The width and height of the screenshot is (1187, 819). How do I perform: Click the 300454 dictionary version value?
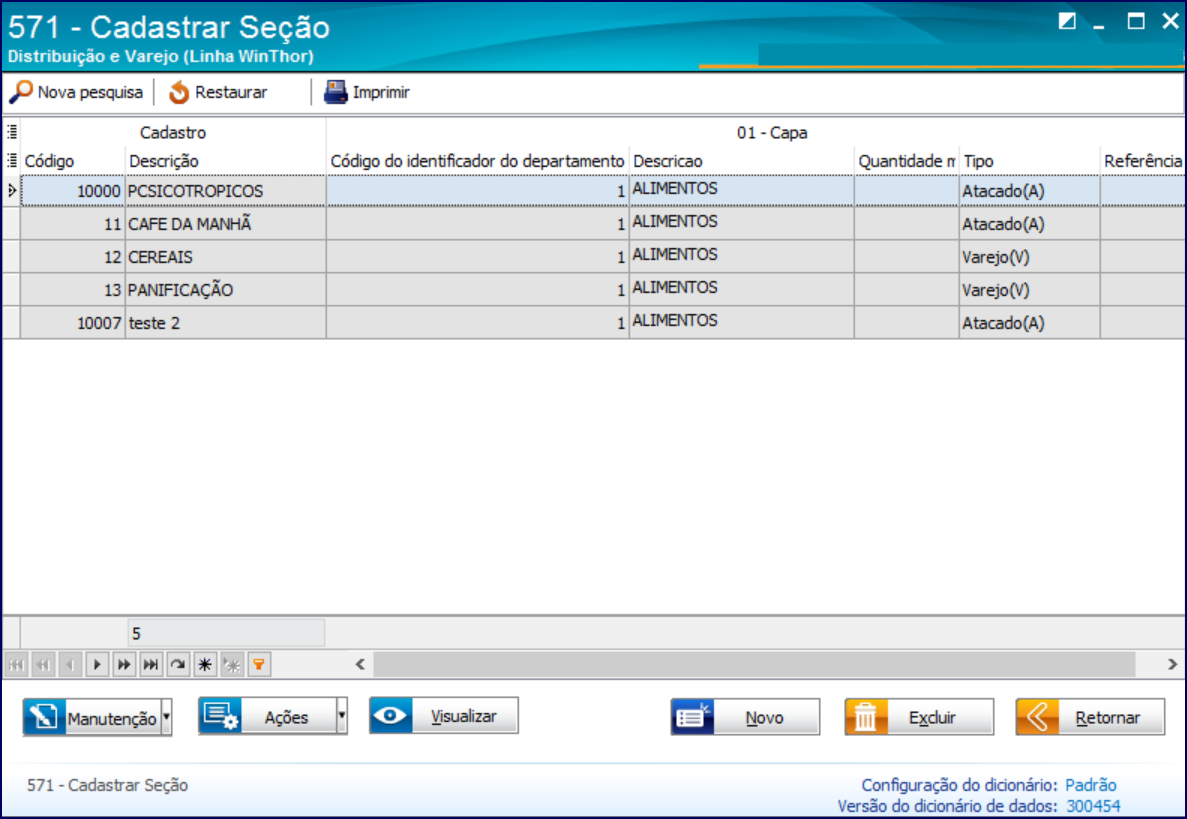point(1093,806)
